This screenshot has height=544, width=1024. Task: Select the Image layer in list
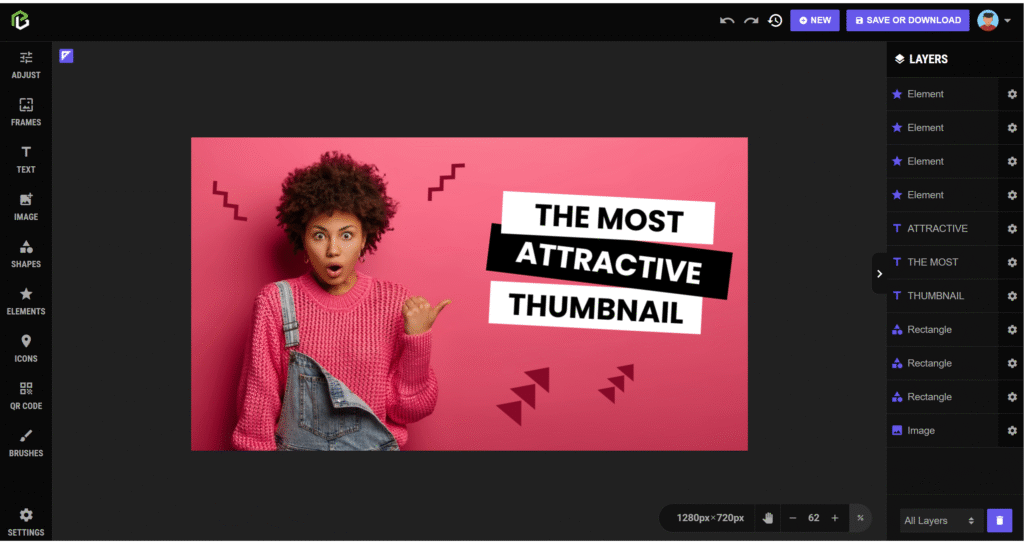pos(921,430)
